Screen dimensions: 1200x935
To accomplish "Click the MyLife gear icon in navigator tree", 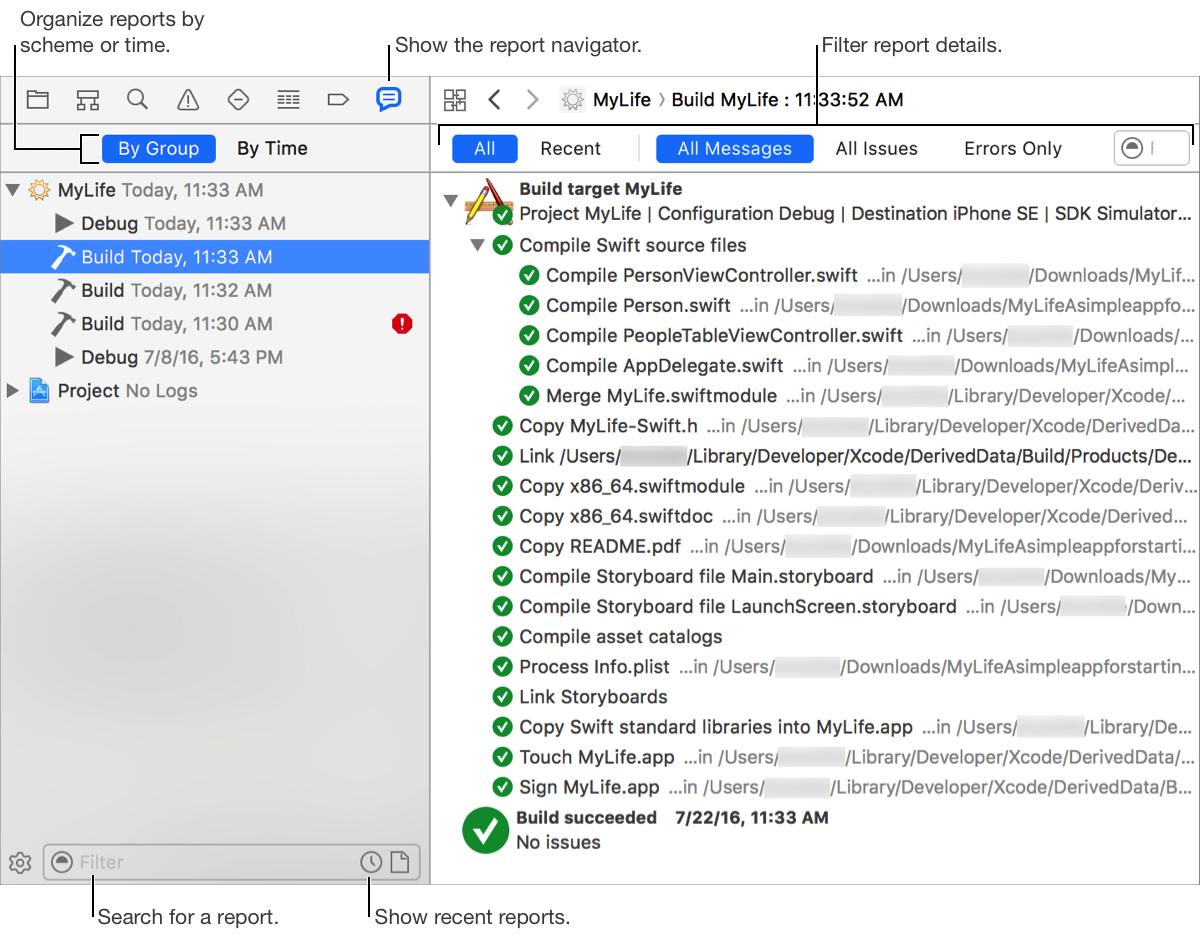I will 39,189.
